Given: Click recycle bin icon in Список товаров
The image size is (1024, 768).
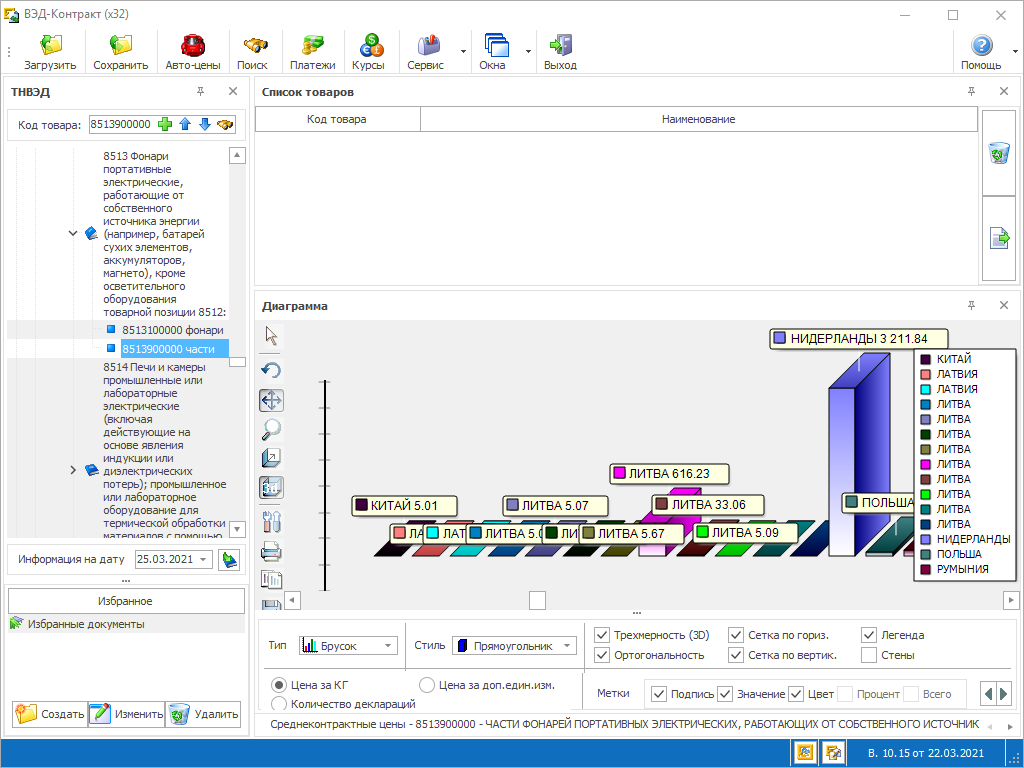Looking at the screenshot, I should click(999, 153).
